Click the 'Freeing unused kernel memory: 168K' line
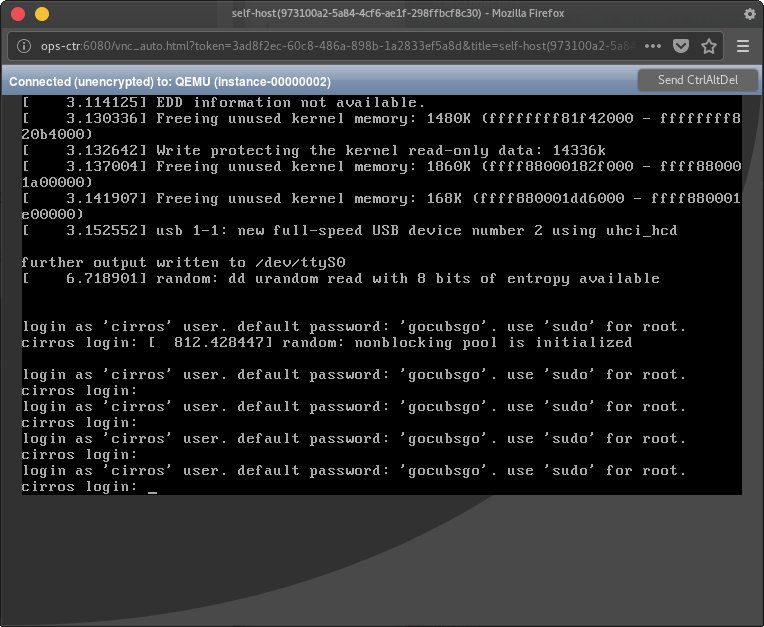 tap(382, 207)
